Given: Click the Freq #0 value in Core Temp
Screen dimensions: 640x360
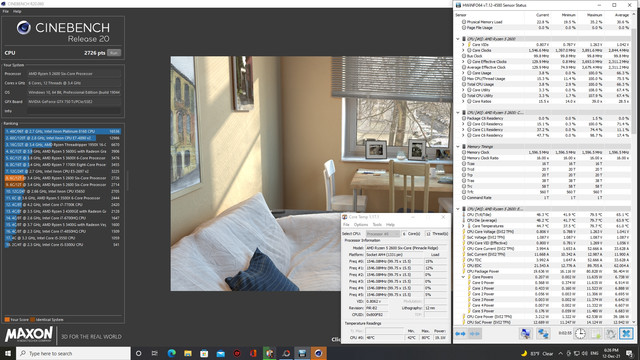Looking at the screenshot, I should click(x=394, y=261).
